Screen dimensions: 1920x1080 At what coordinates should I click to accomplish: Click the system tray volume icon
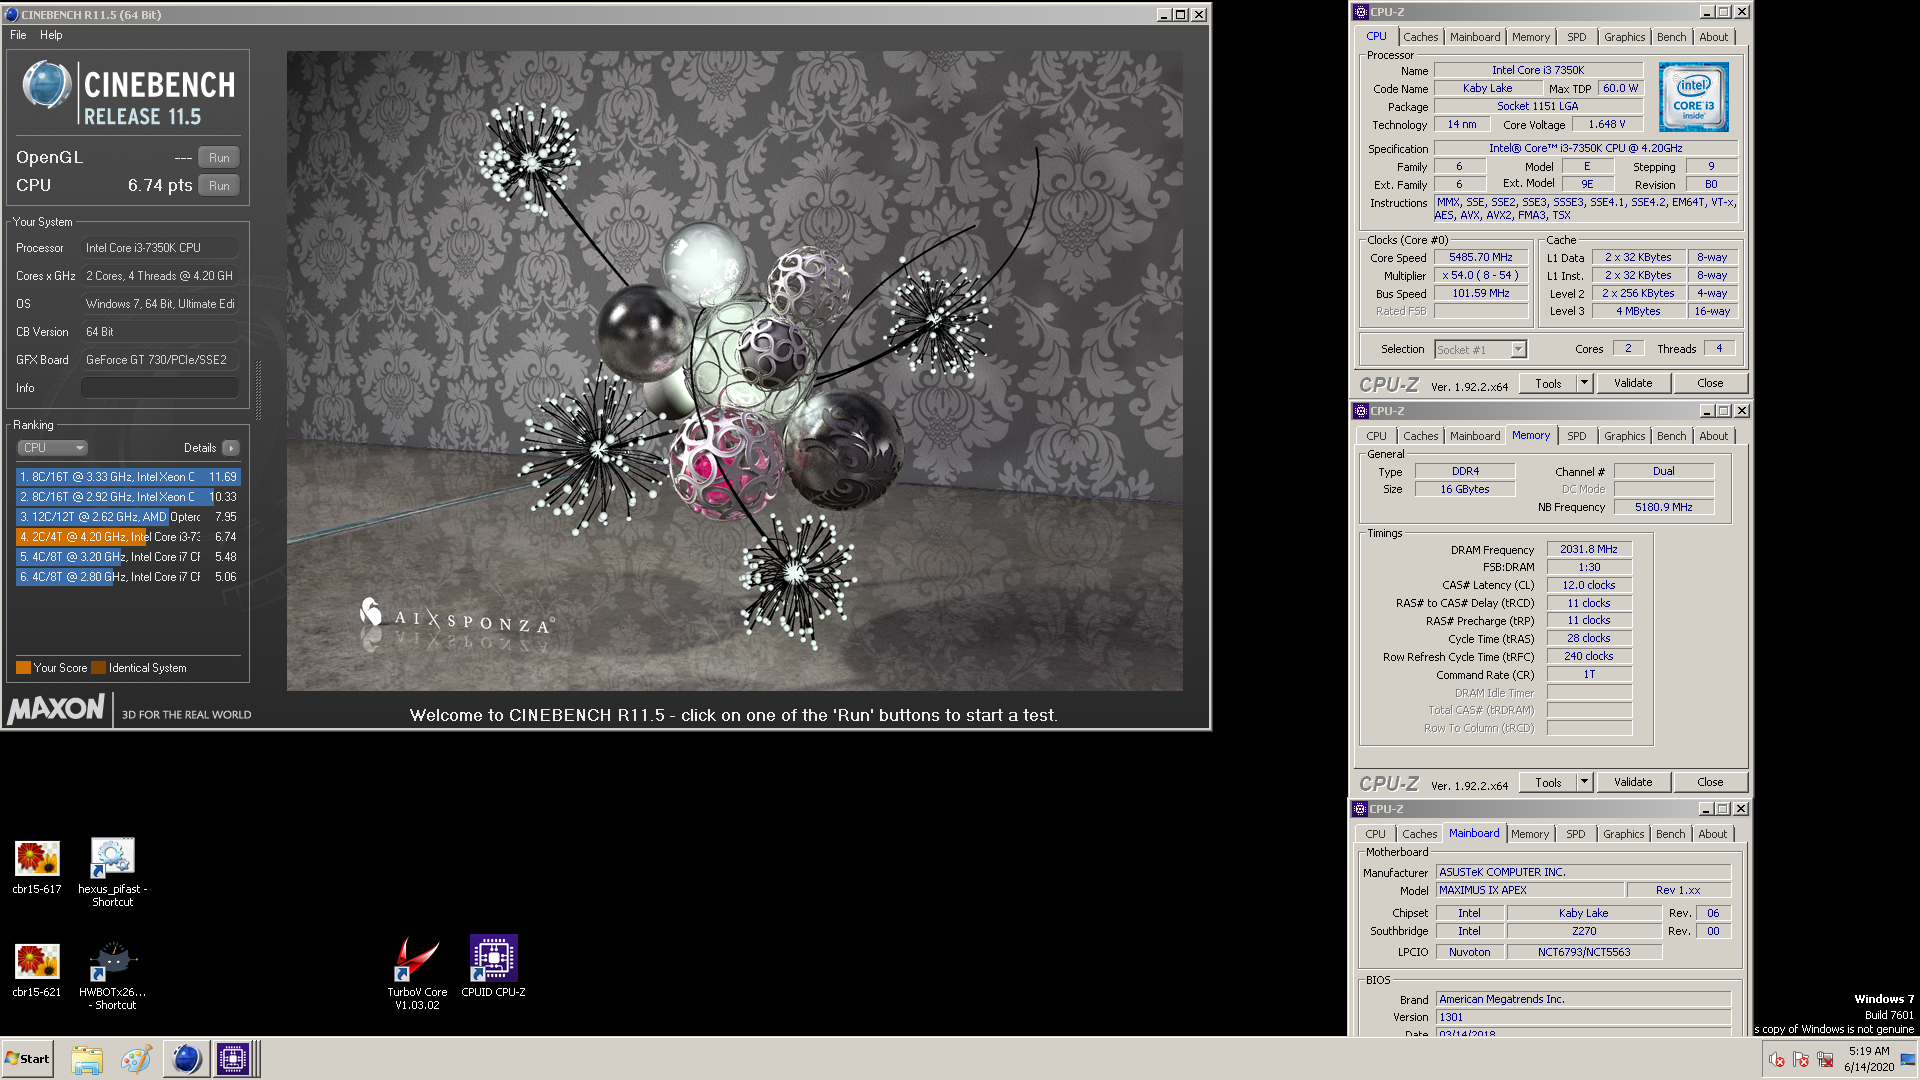1776,1059
